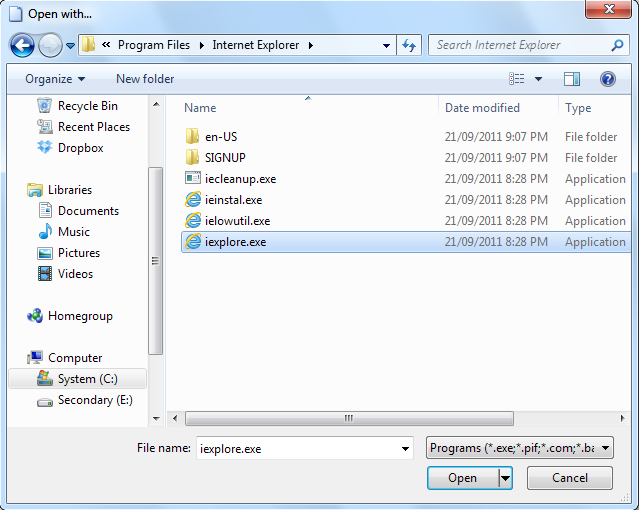Click the folder icon in address bar
Viewport: 639px width, 510px height.
pyautogui.click(x=88, y=44)
